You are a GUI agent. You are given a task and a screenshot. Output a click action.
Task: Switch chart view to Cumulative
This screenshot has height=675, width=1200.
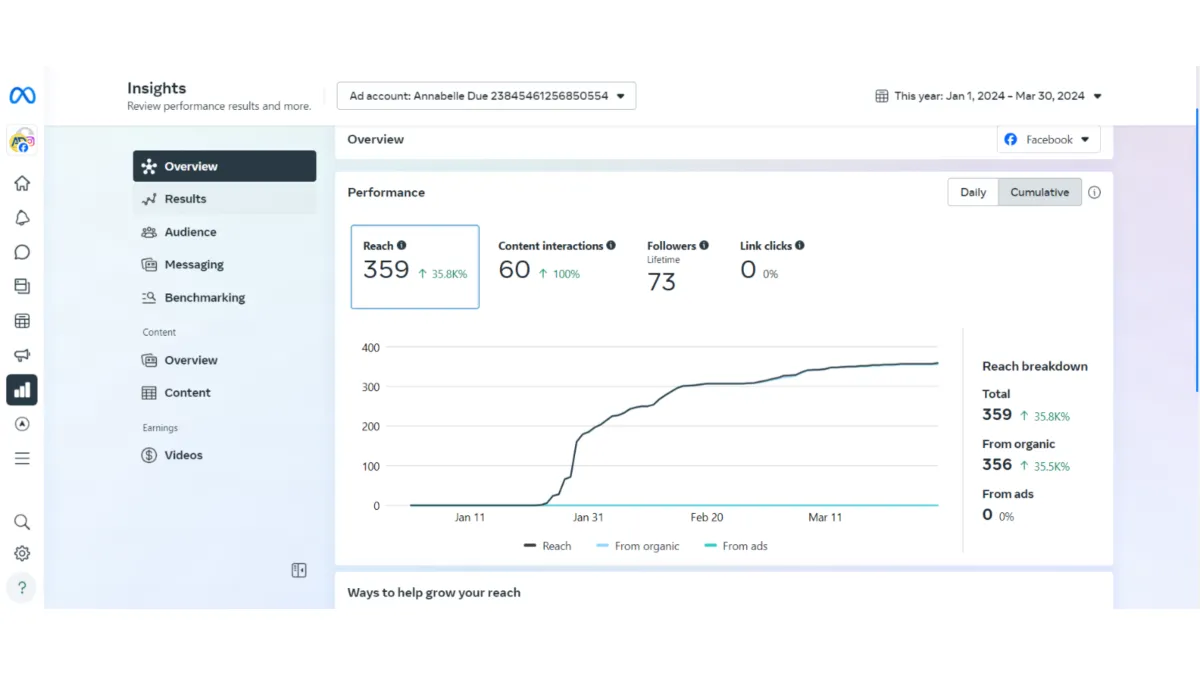tap(1039, 192)
